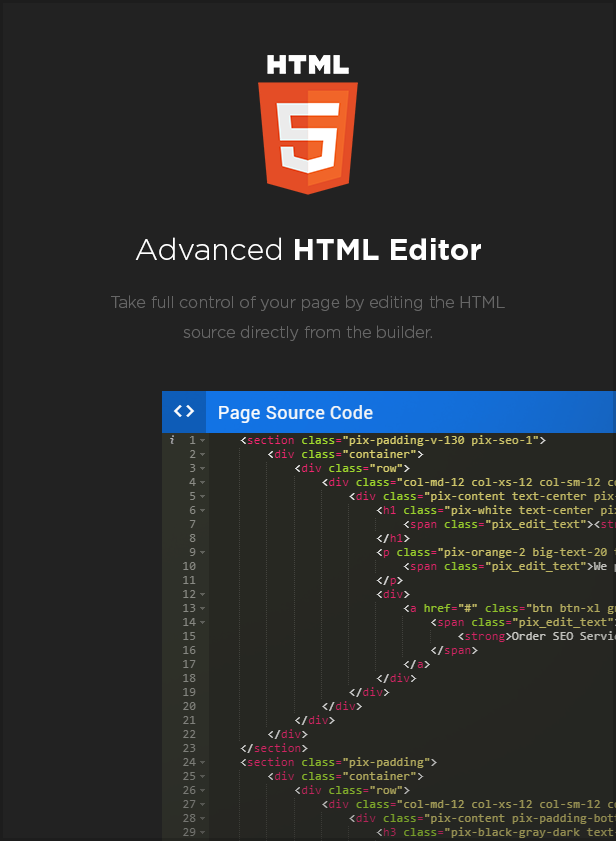This screenshot has height=841, width=616.
Task: Collapse the row div on line 3
Action: (204, 467)
